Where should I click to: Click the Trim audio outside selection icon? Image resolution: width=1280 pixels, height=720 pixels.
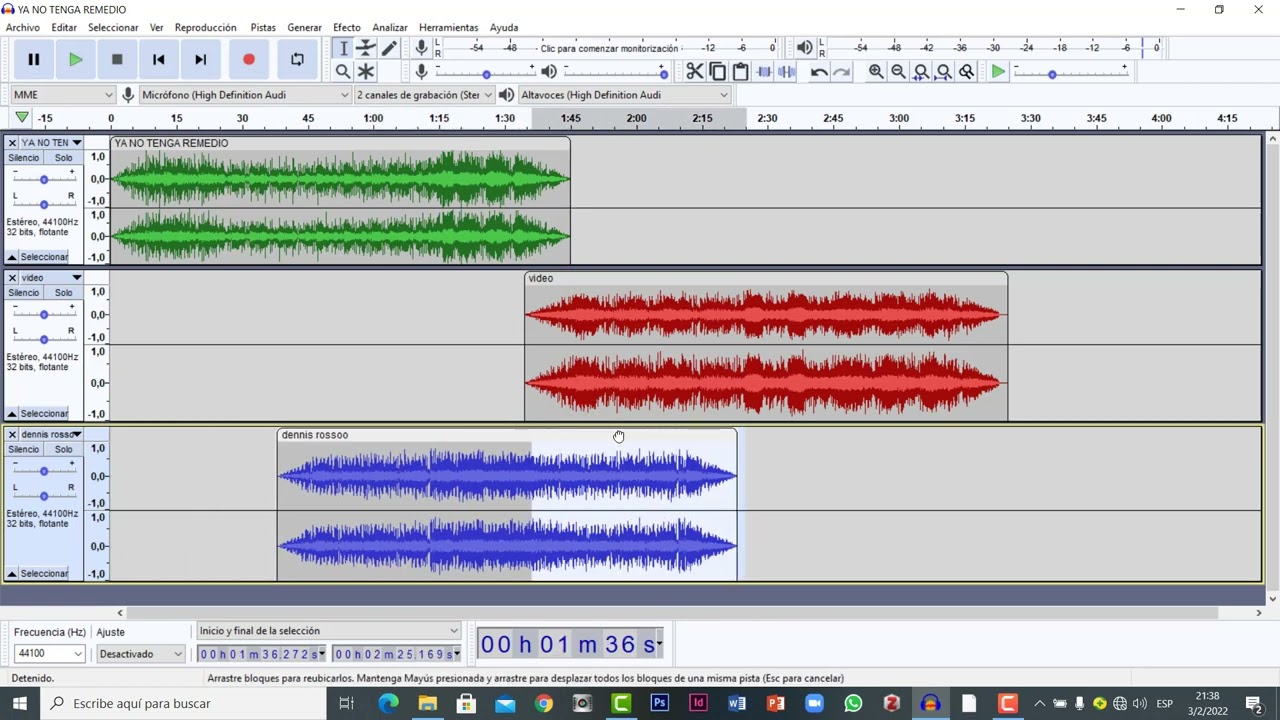pos(764,71)
